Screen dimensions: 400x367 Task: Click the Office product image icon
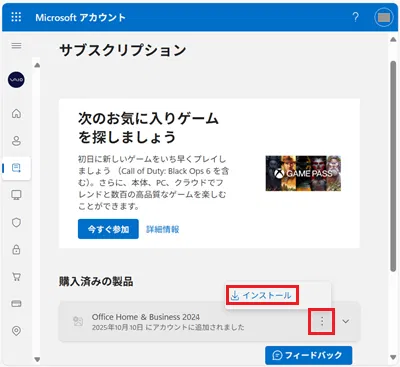pyautogui.click(x=78, y=321)
